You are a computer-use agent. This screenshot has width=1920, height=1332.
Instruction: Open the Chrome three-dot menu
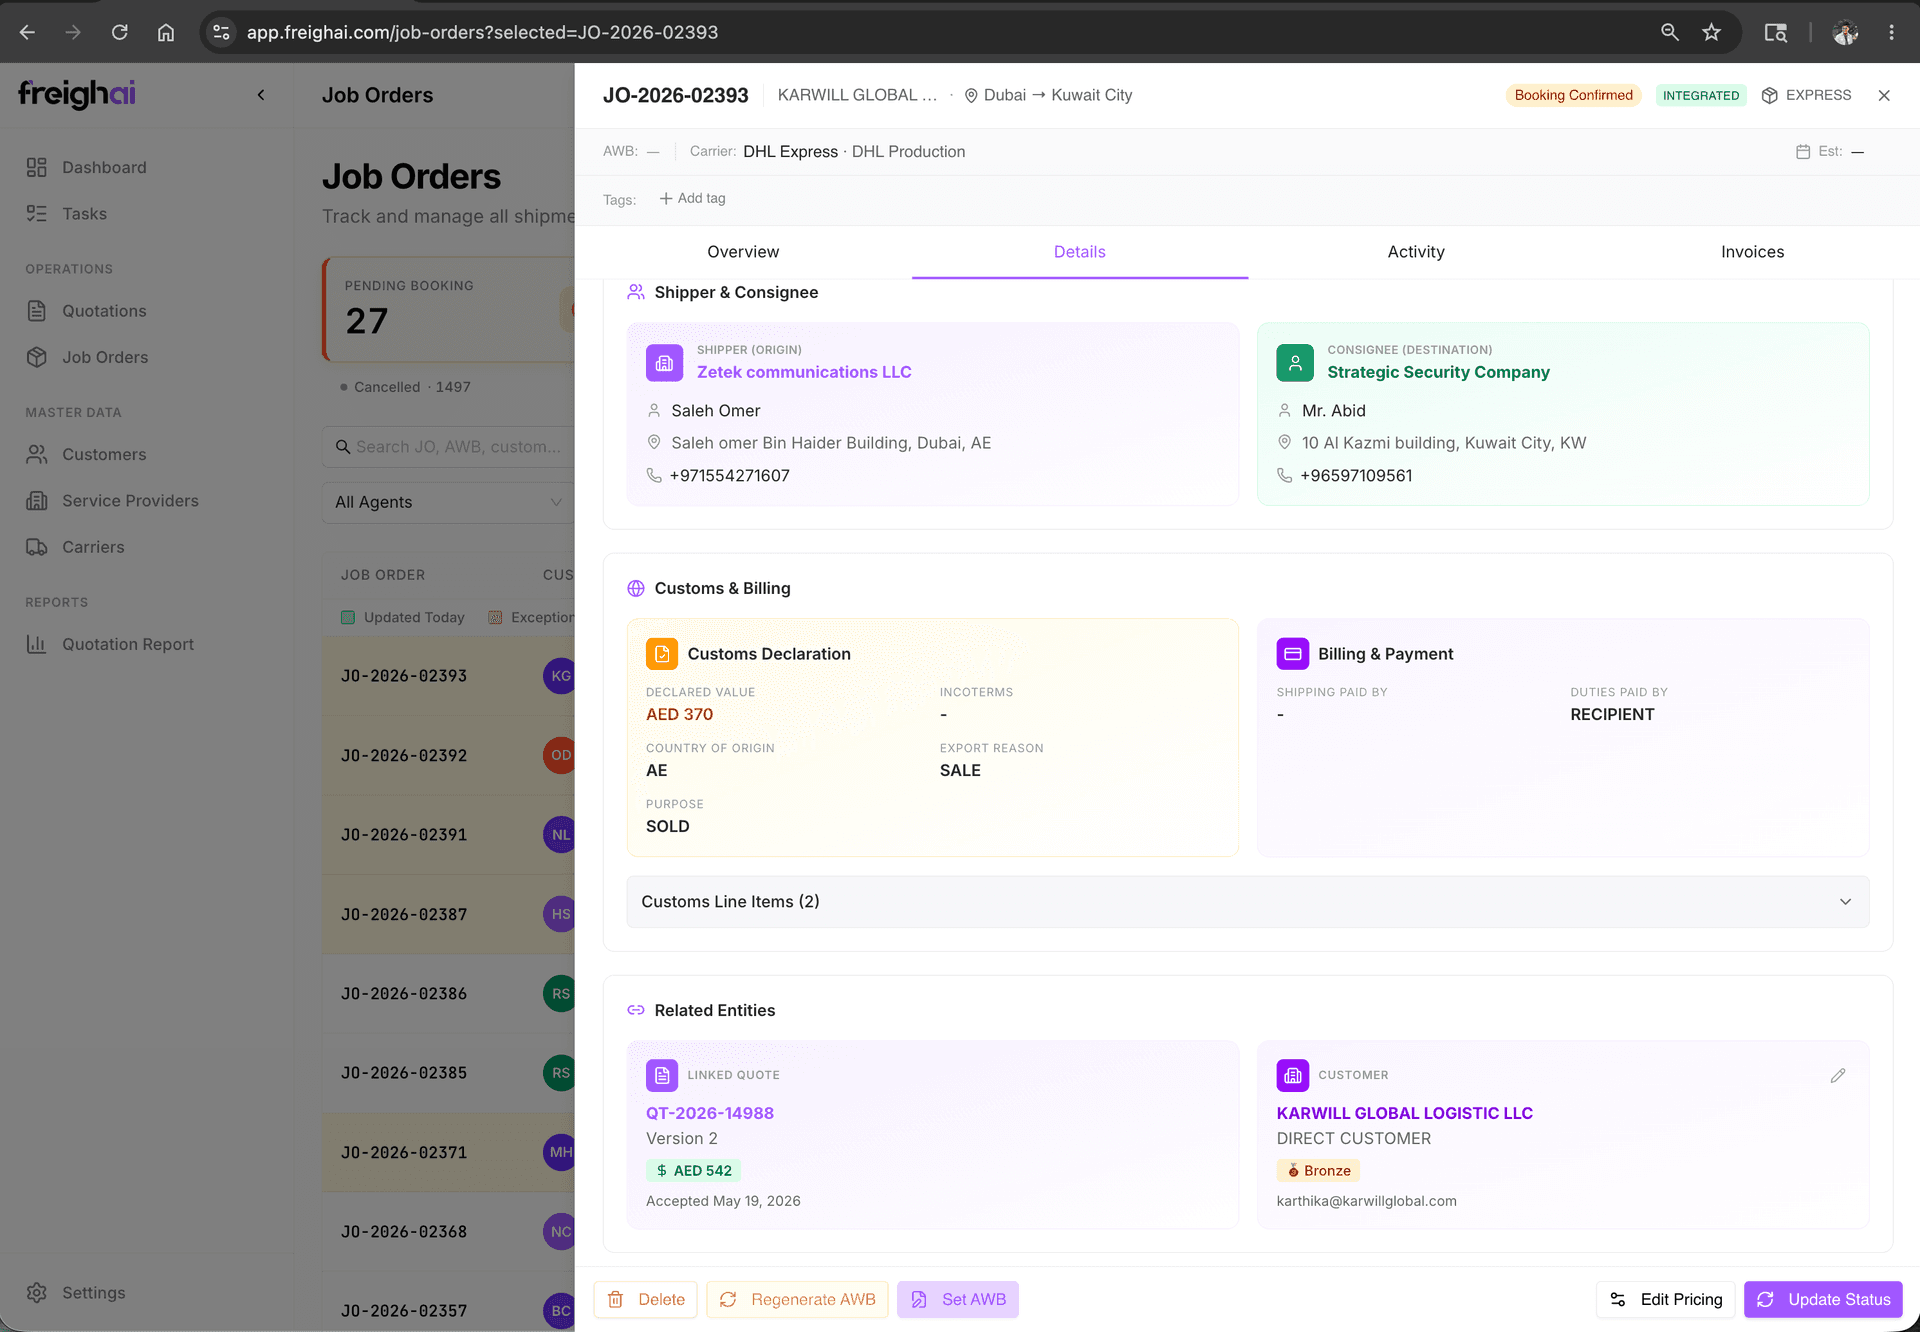click(x=1891, y=32)
